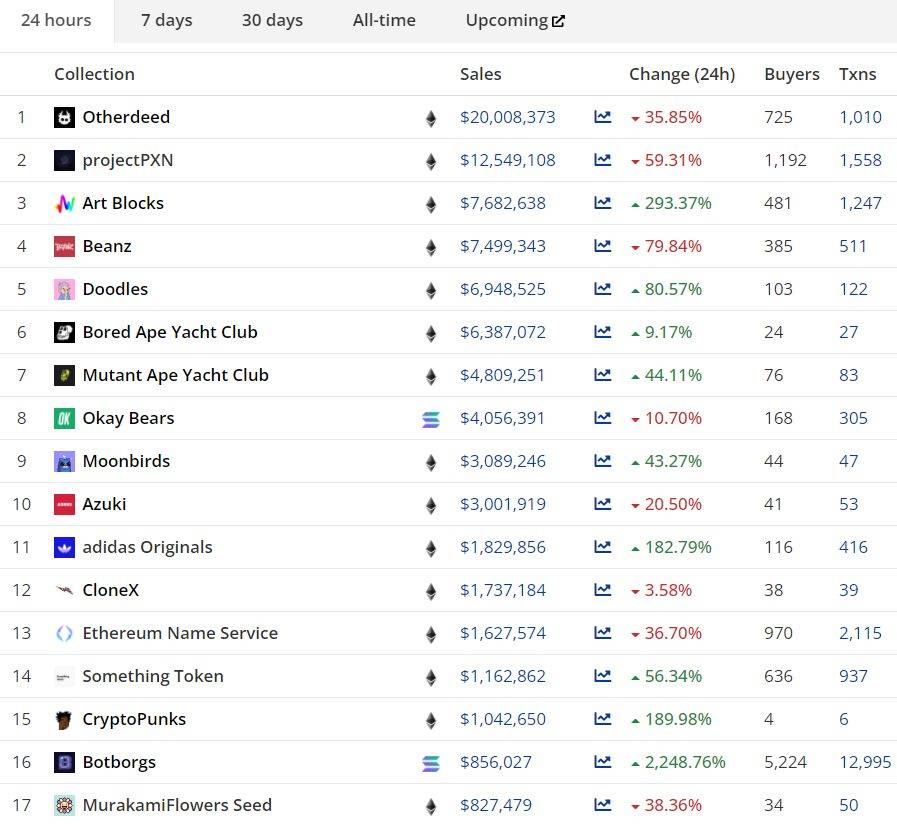The image size is (897, 826).
Task: Open the Upcoming tab
Action: pos(515,21)
